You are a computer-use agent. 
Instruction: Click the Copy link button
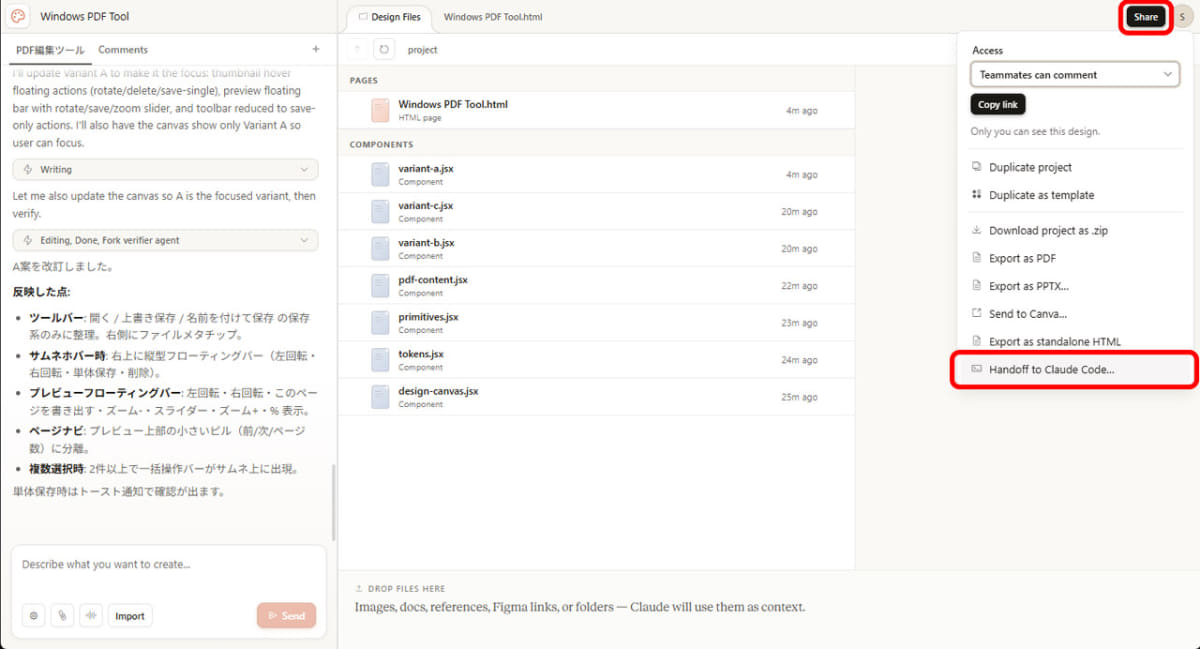(998, 104)
